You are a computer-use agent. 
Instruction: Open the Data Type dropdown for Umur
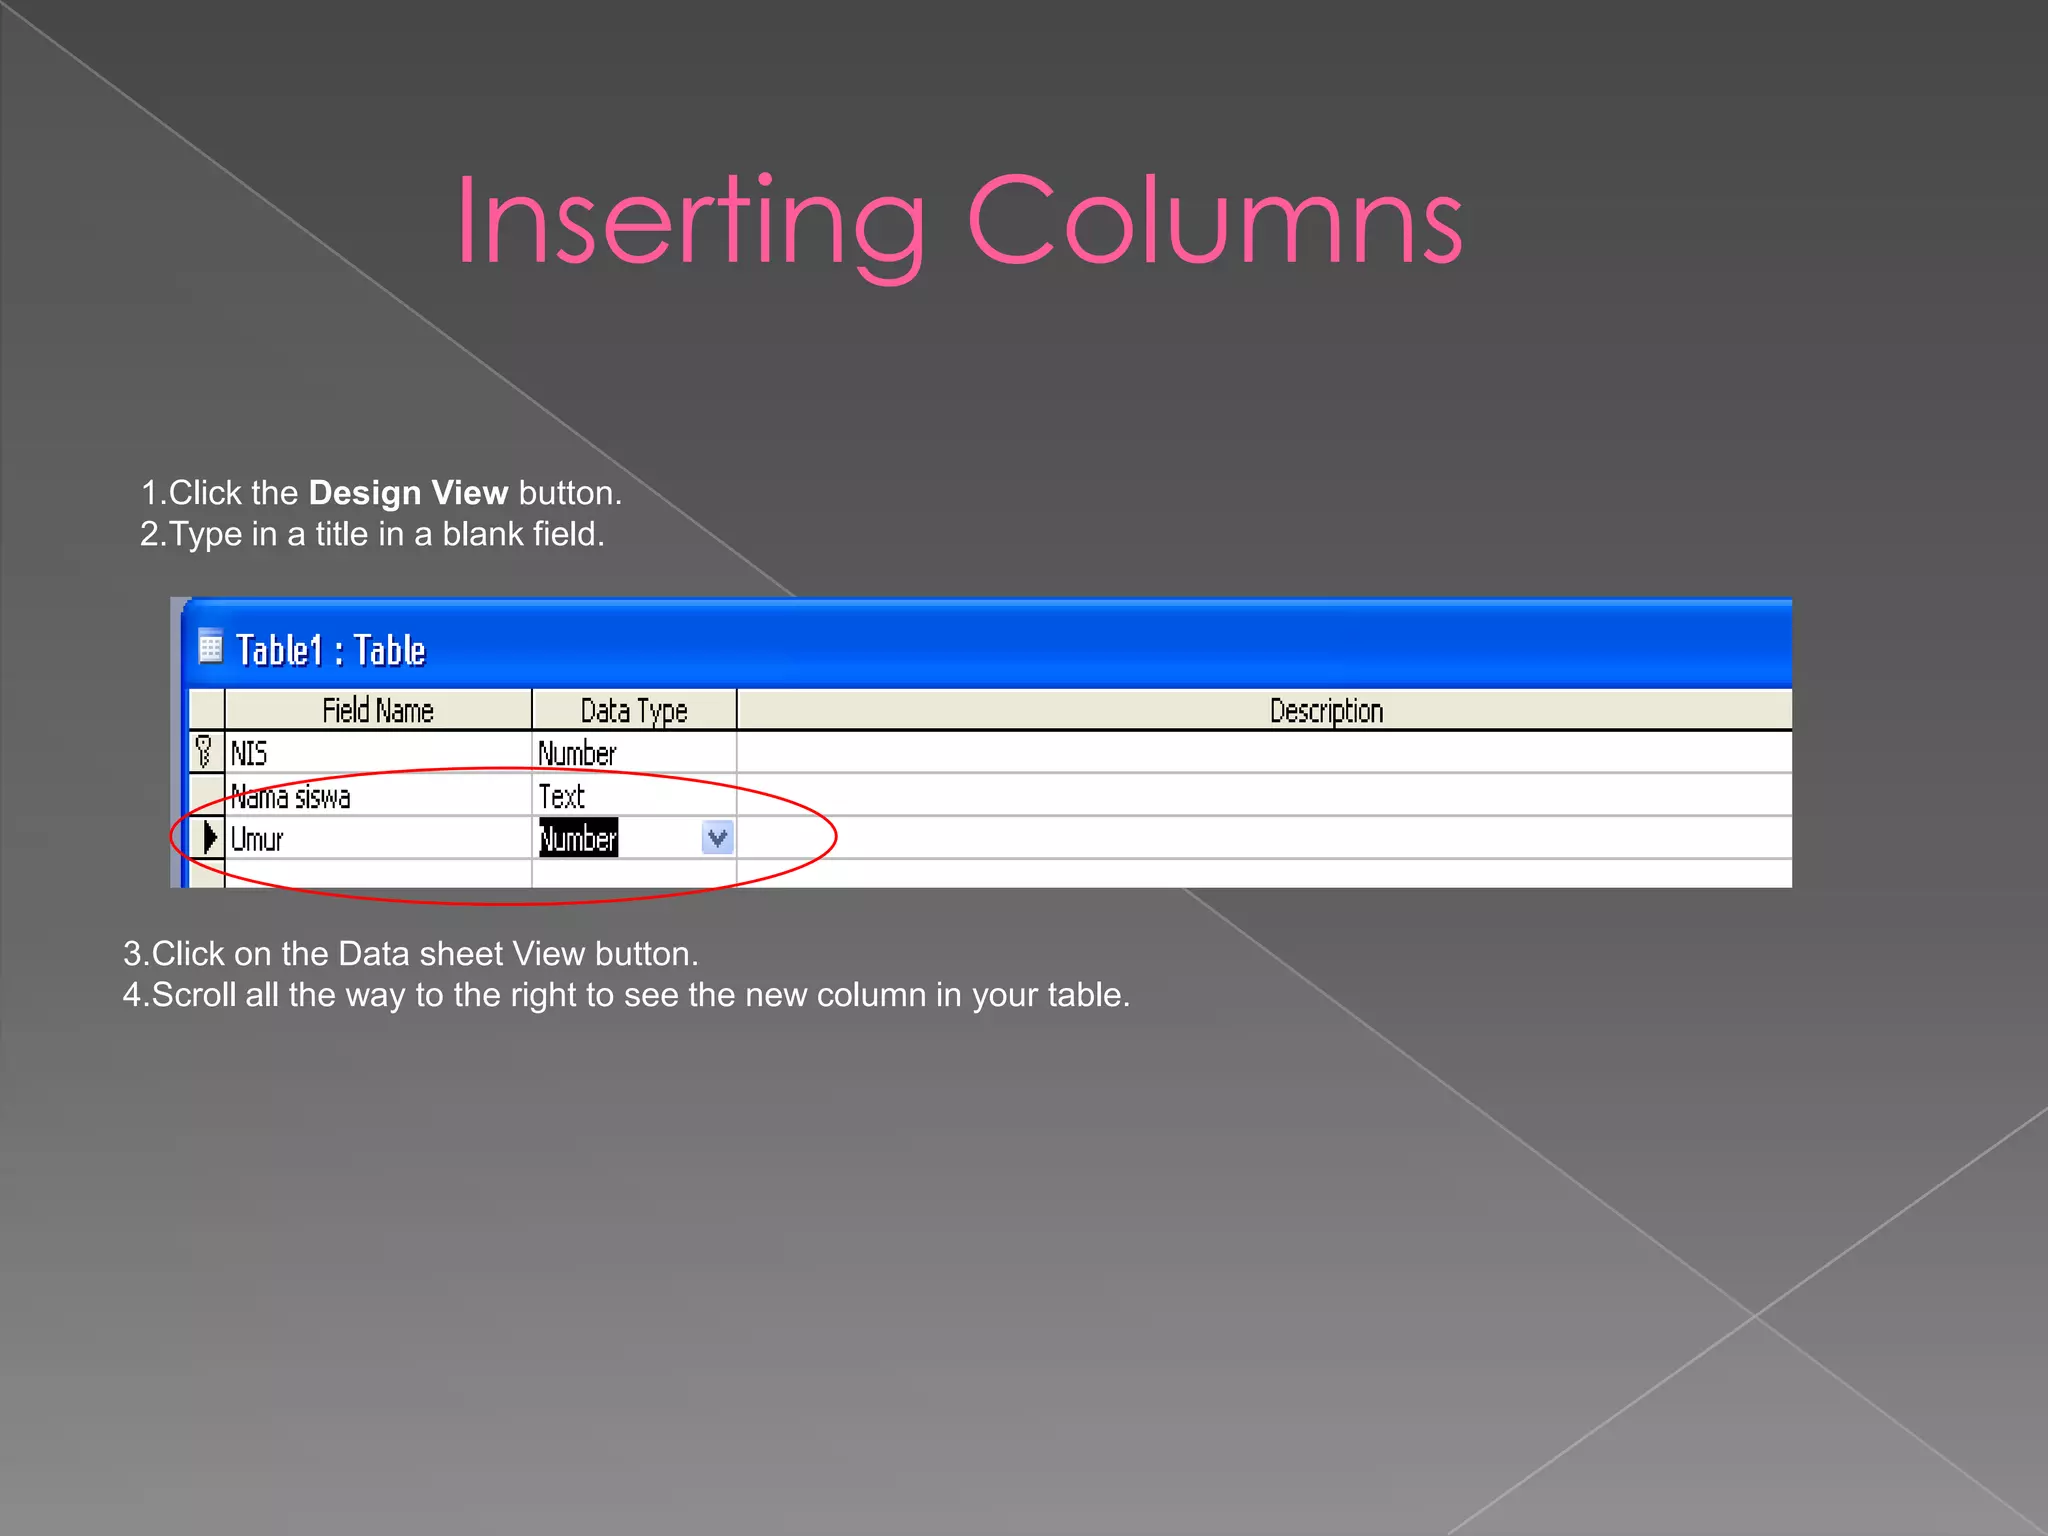tap(717, 838)
